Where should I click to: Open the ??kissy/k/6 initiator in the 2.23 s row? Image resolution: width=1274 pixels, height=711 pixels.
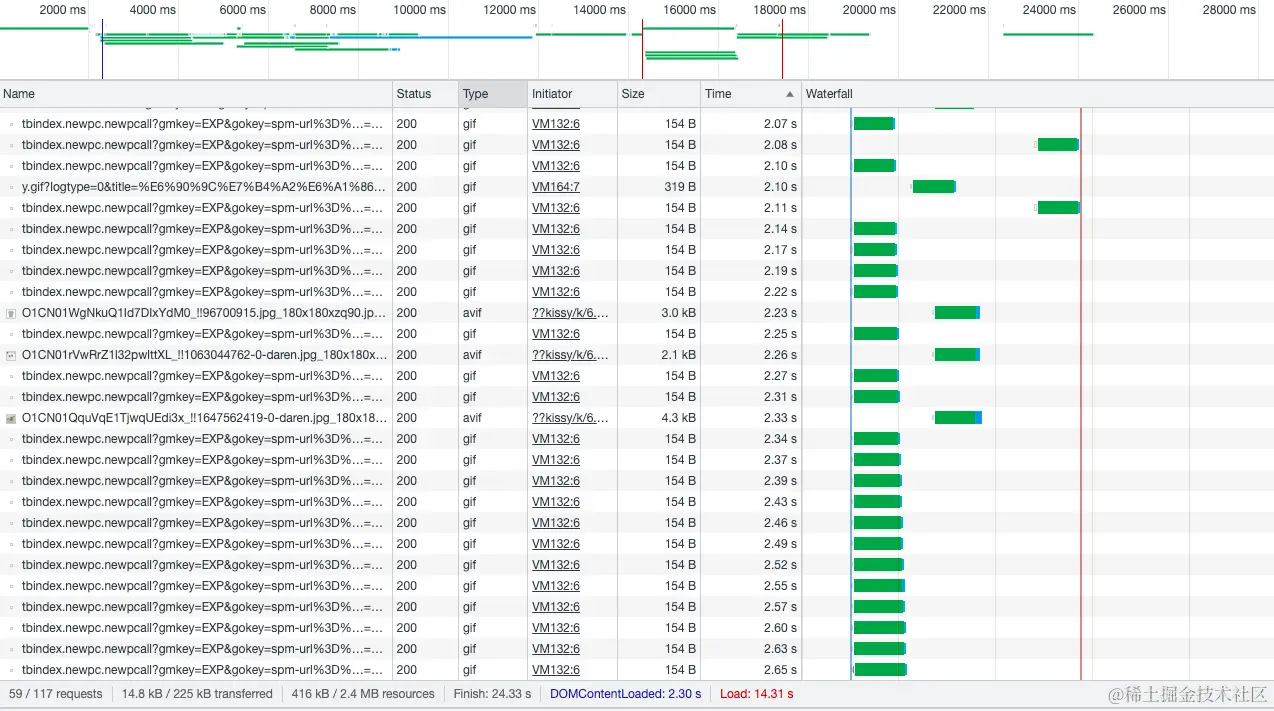pyautogui.click(x=570, y=313)
